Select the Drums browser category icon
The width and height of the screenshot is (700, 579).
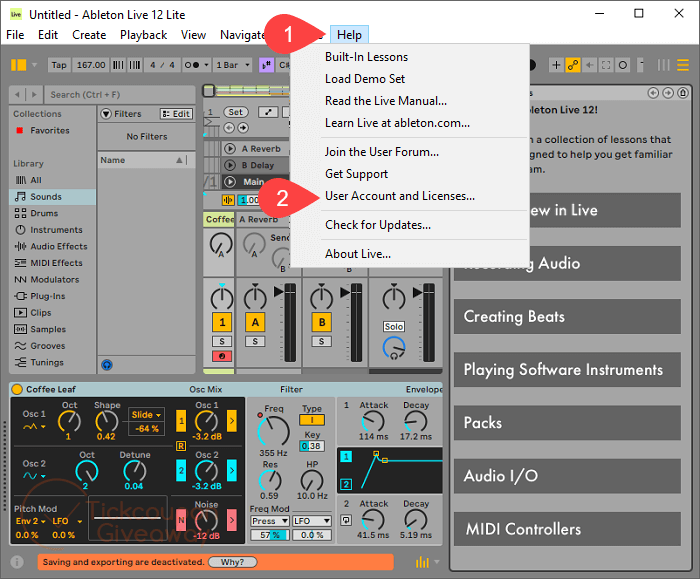(21, 213)
